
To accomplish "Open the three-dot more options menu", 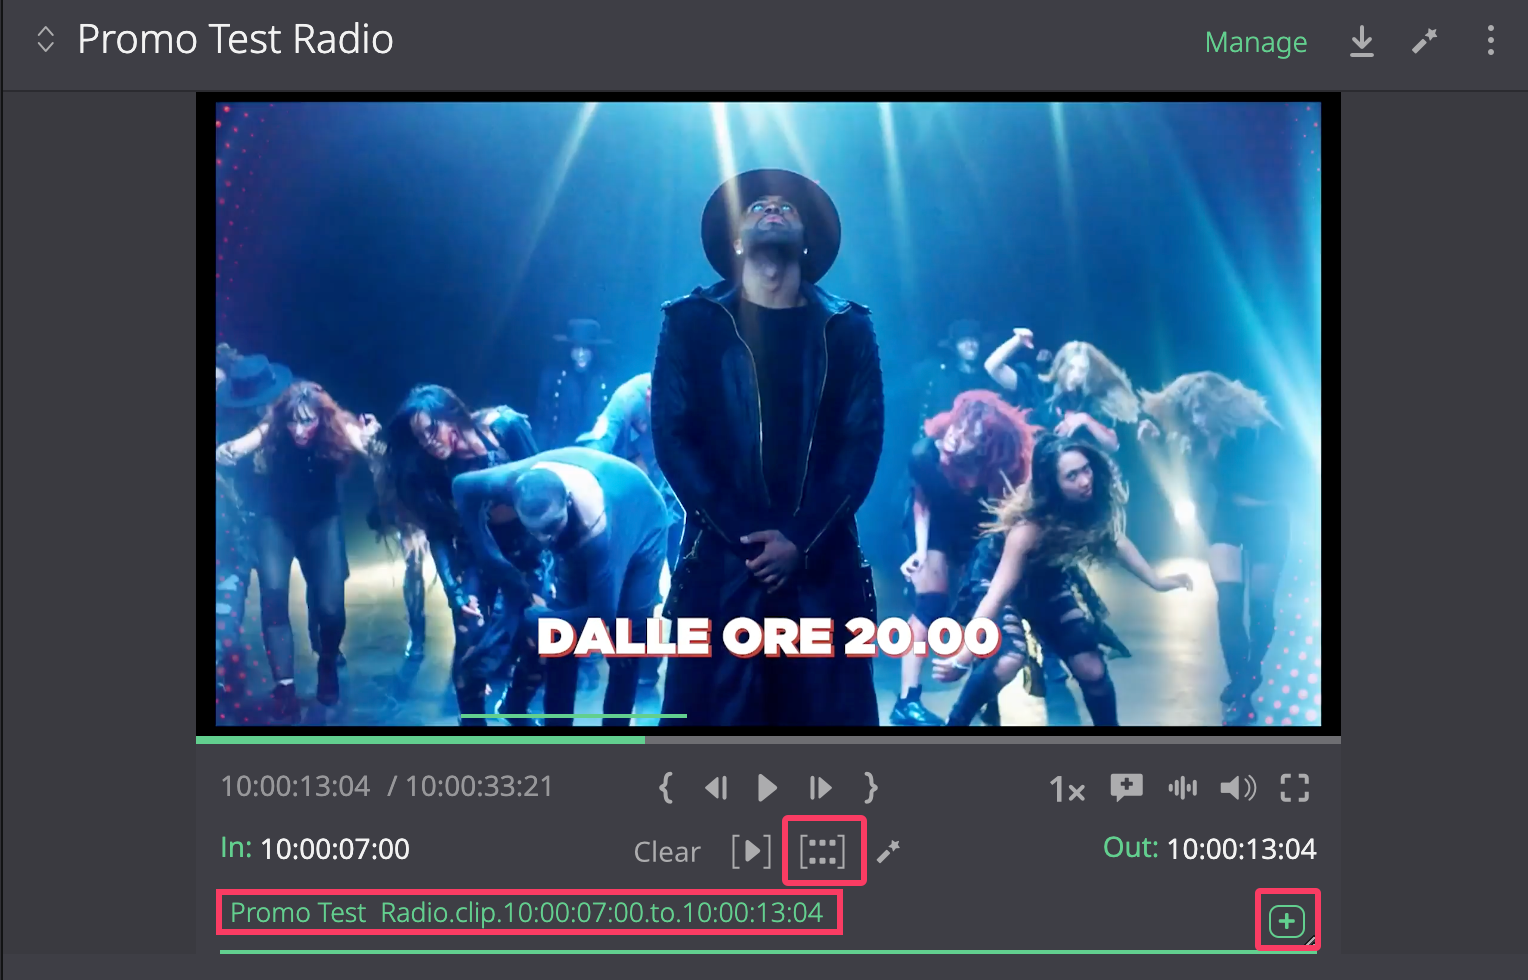I will click(x=1491, y=40).
